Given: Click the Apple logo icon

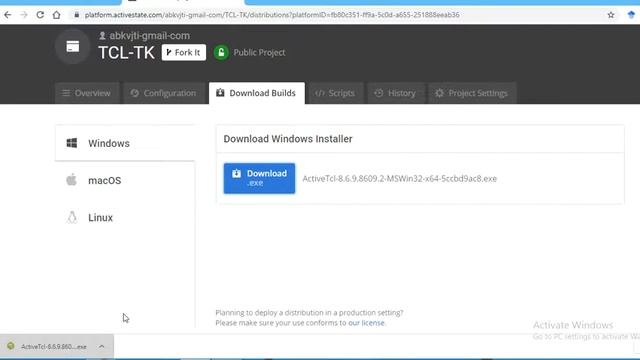Looking at the screenshot, I should 71,180.
